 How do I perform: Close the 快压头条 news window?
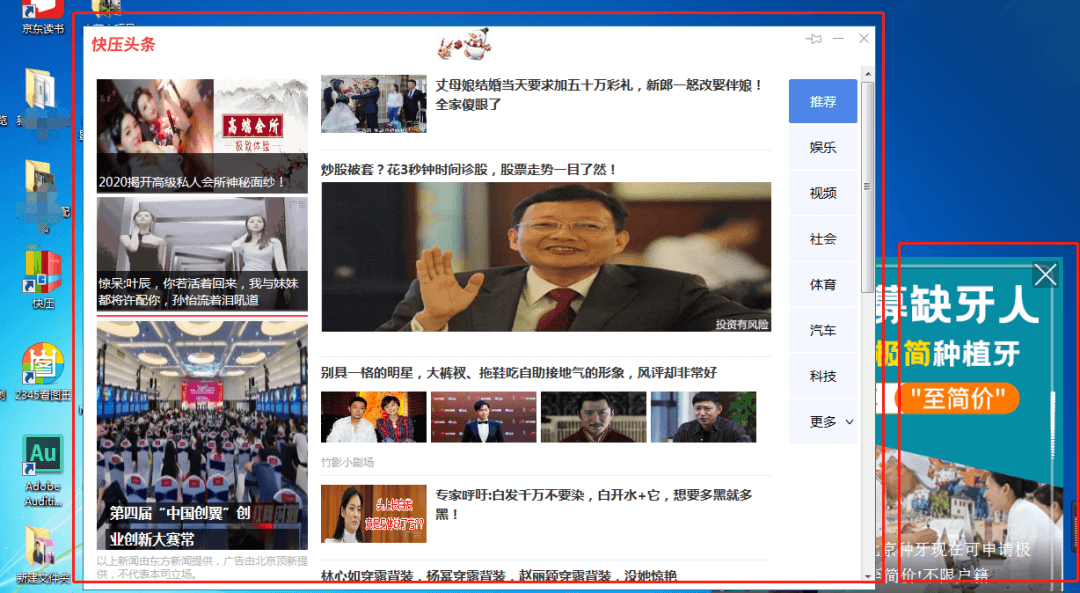click(x=864, y=39)
